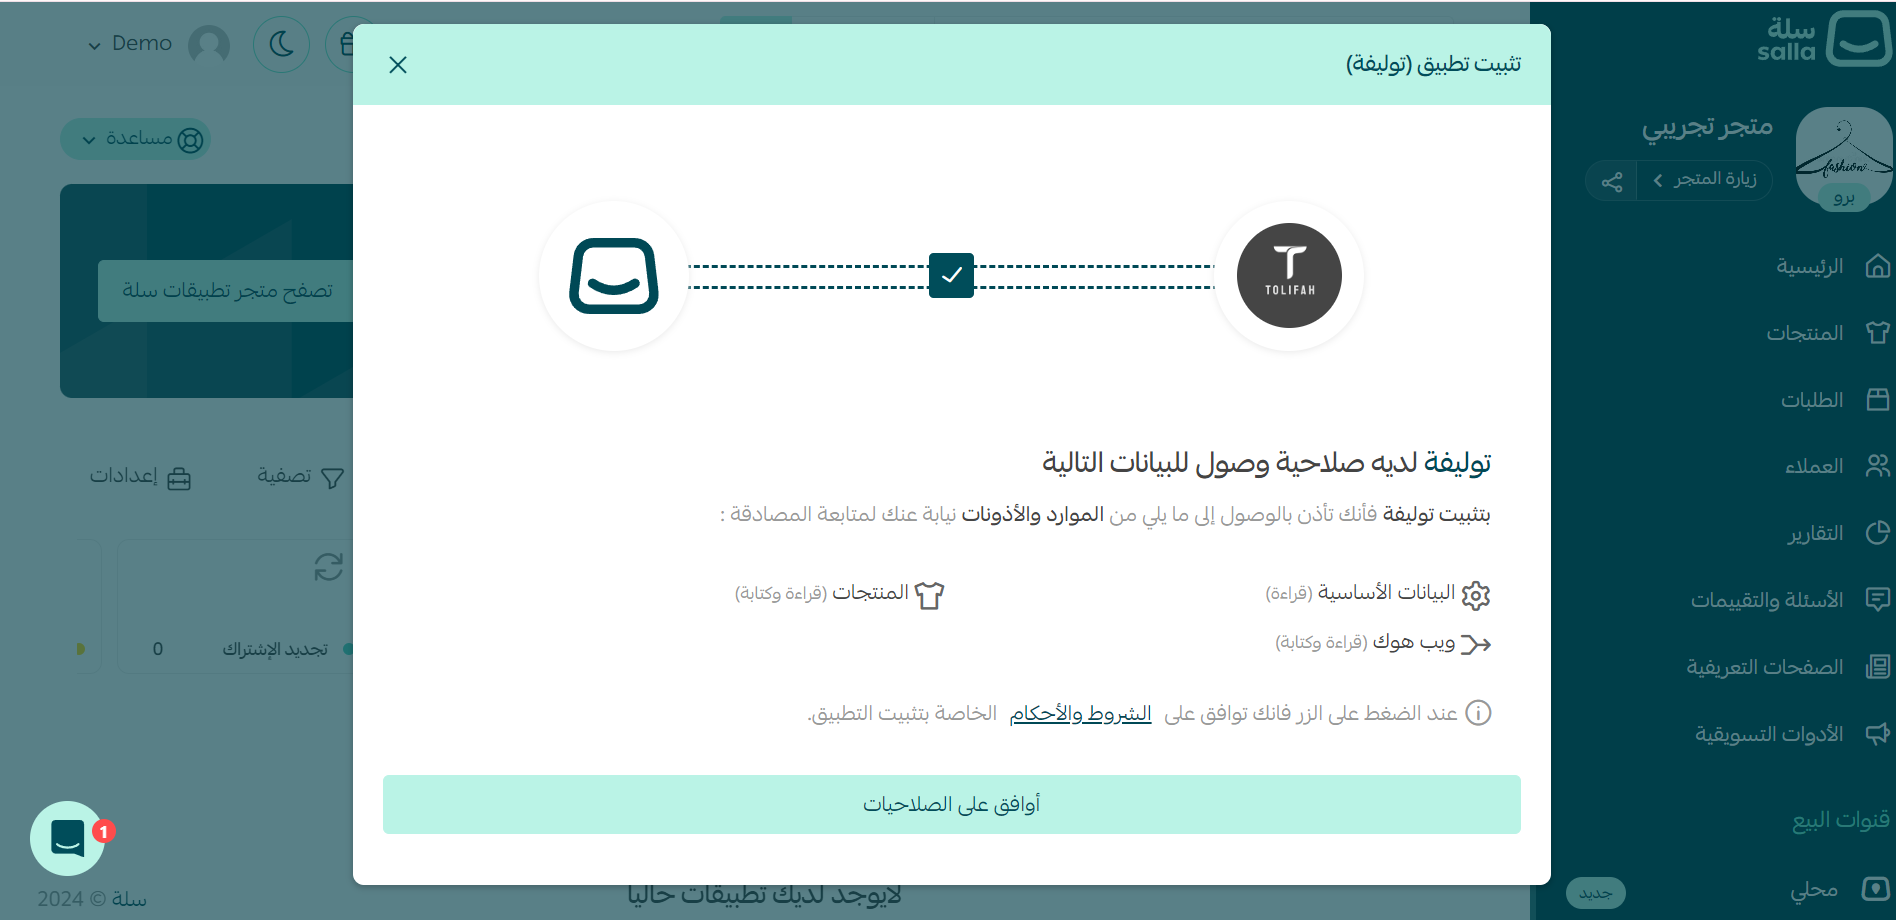Click the التقارير reports pie chart icon
The width and height of the screenshot is (1896, 920).
(1877, 533)
